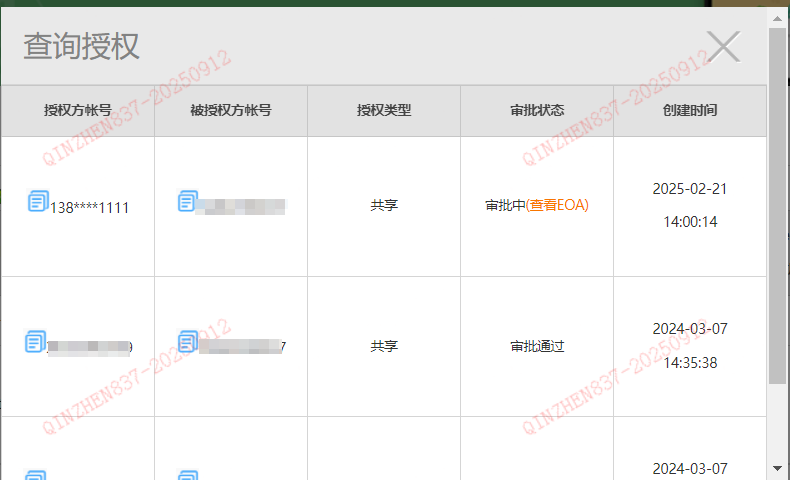Click the scrollbar up arrow
Viewport: 790px width, 480px height.
tap(777, 17)
